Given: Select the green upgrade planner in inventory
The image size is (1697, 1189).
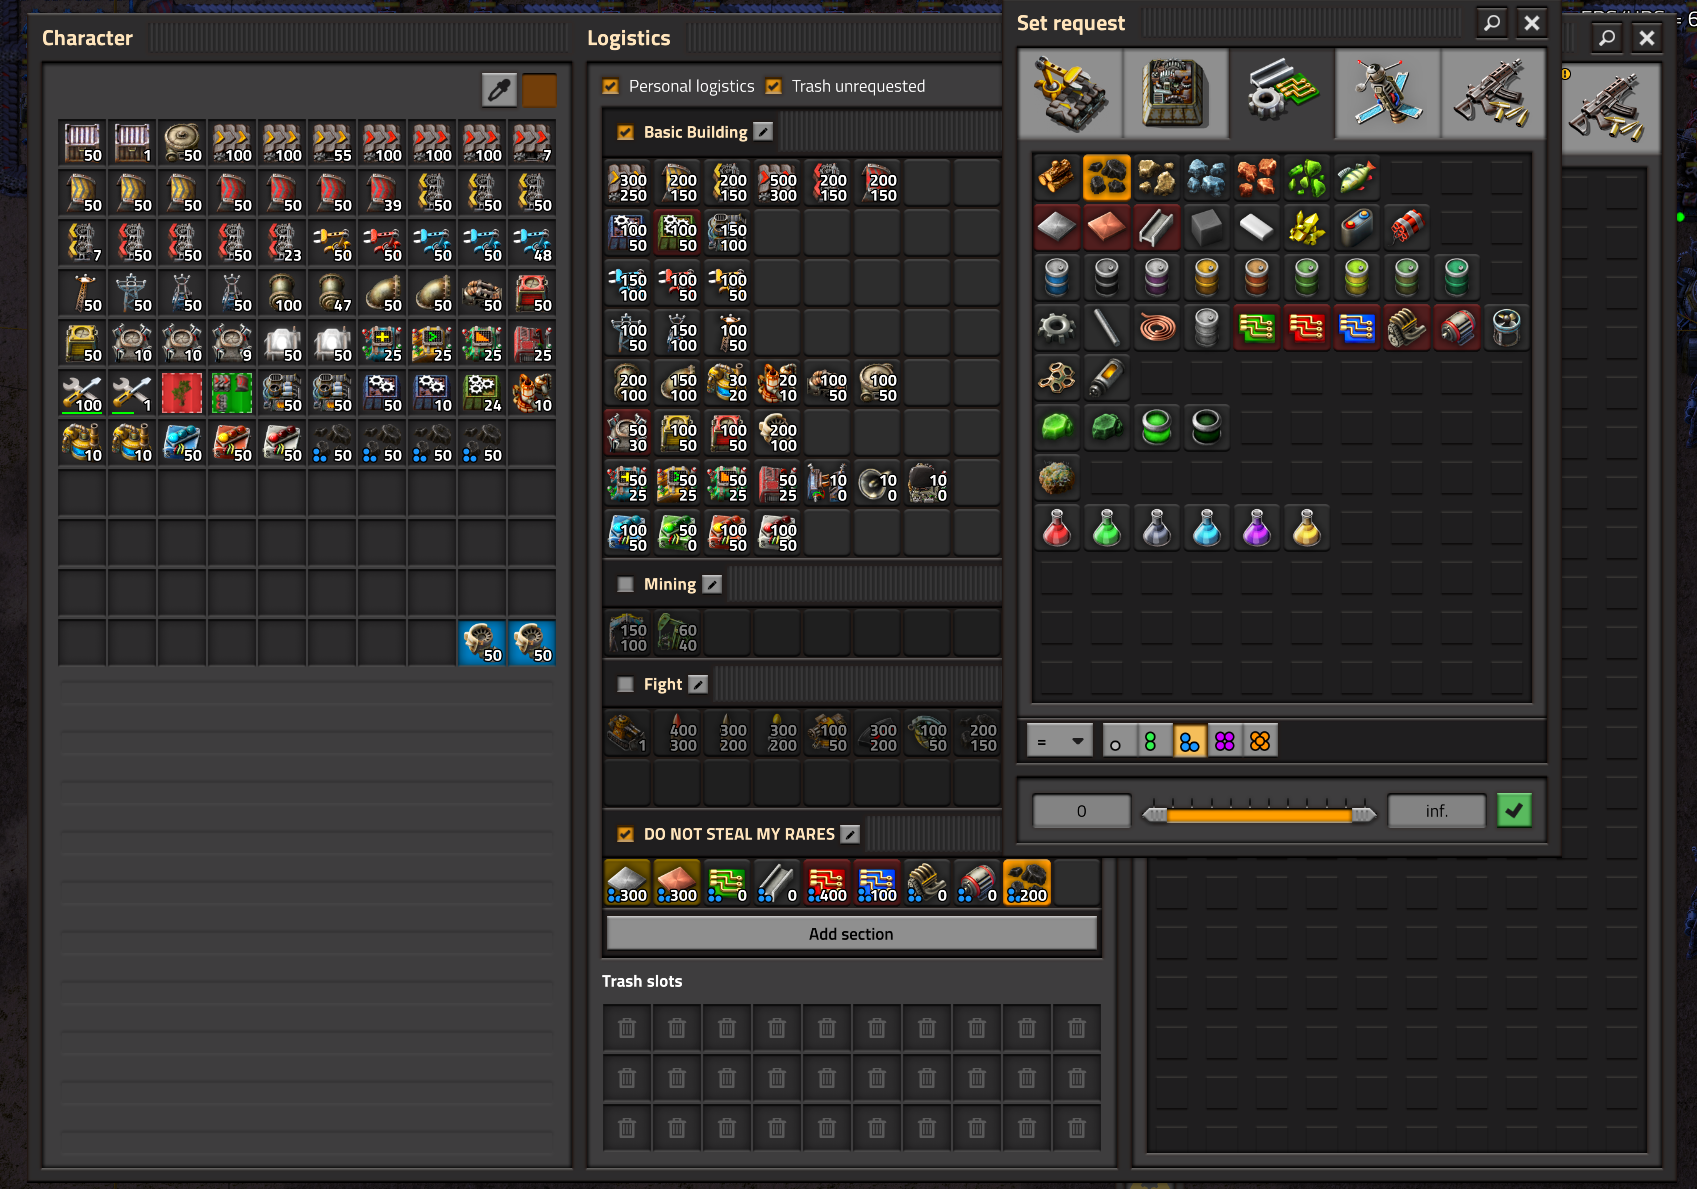Looking at the screenshot, I should 232,394.
